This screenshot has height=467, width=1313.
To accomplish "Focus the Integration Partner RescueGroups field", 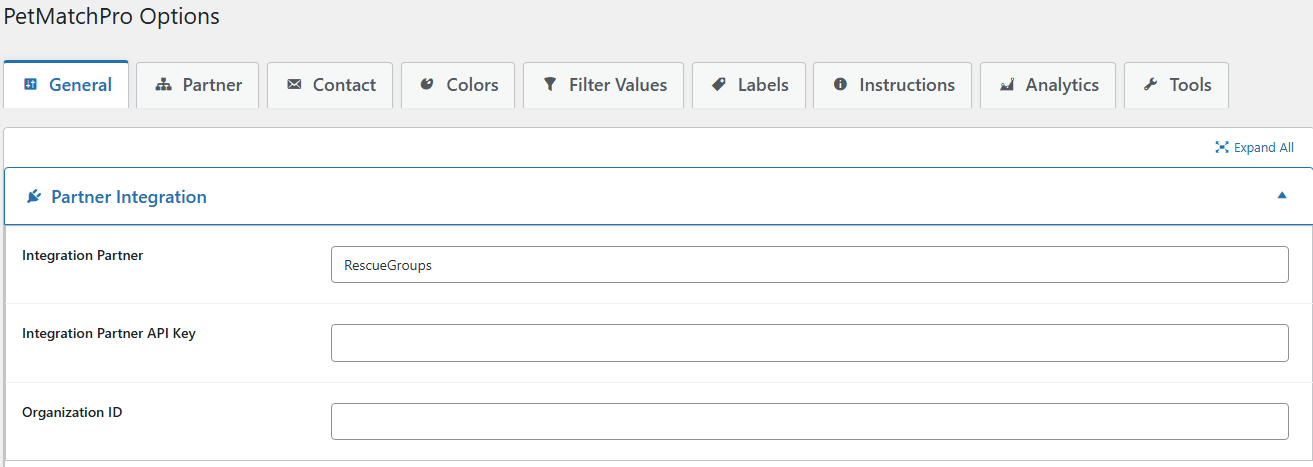I will click(x=810, y=265).
